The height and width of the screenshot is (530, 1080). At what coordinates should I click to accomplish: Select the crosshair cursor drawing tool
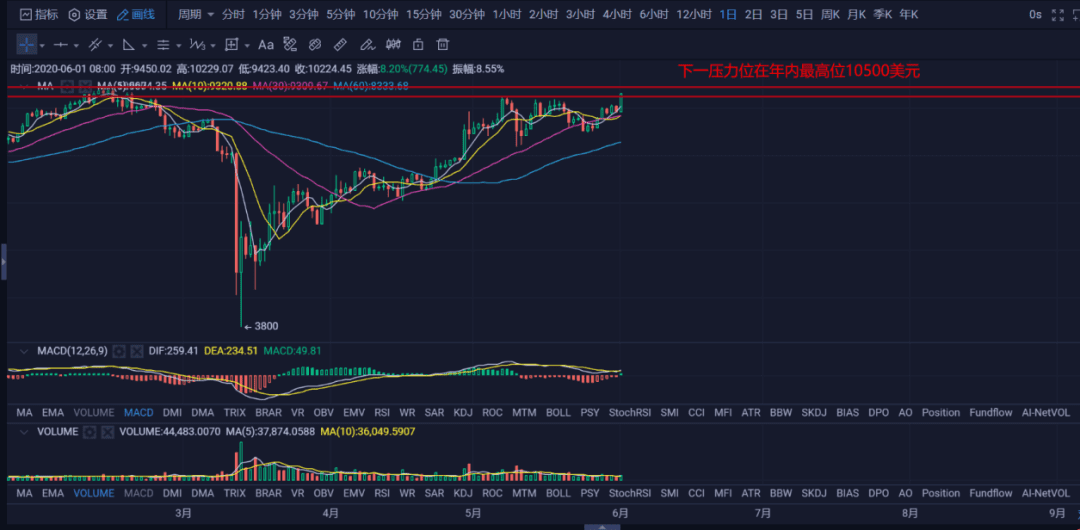pos(27,45)
